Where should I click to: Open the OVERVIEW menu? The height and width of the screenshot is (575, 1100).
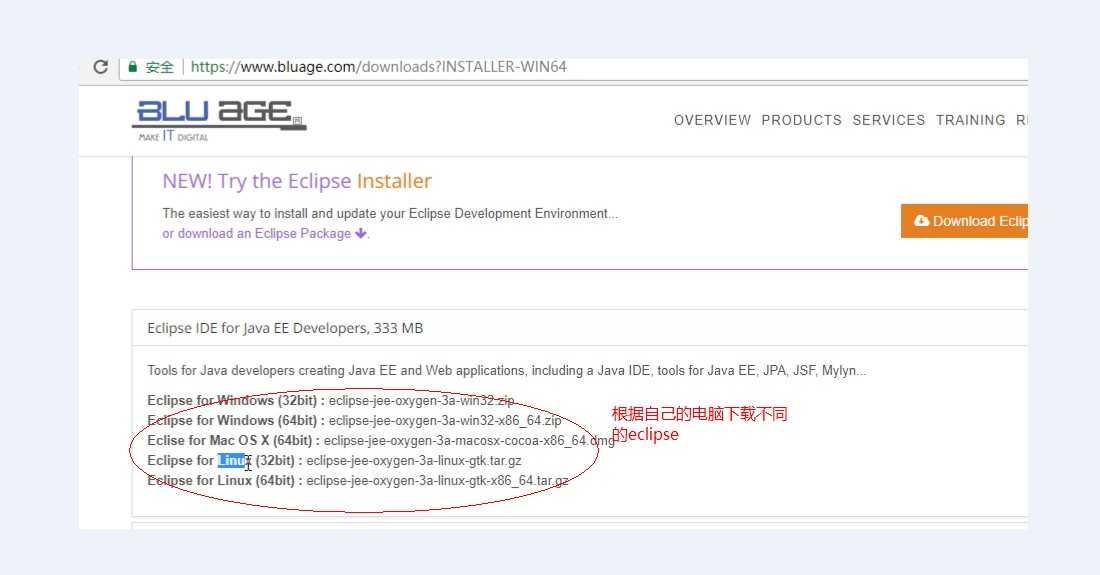point(712,120)
